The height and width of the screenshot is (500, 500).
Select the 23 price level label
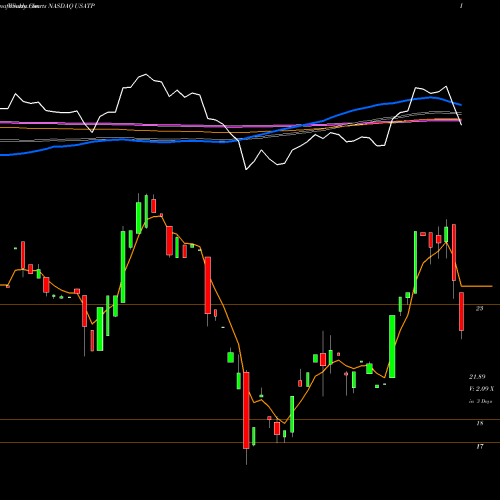tap(479, 309)
